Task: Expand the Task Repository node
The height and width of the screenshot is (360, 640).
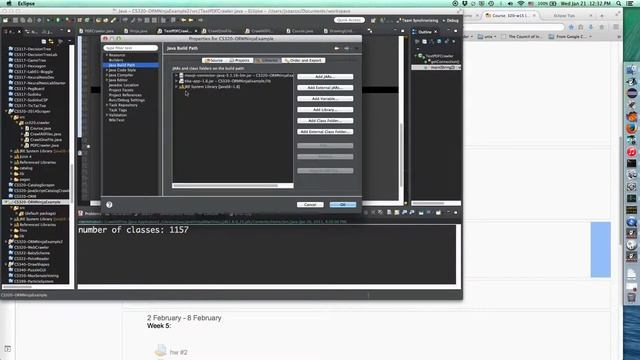Action: (107, 105)
